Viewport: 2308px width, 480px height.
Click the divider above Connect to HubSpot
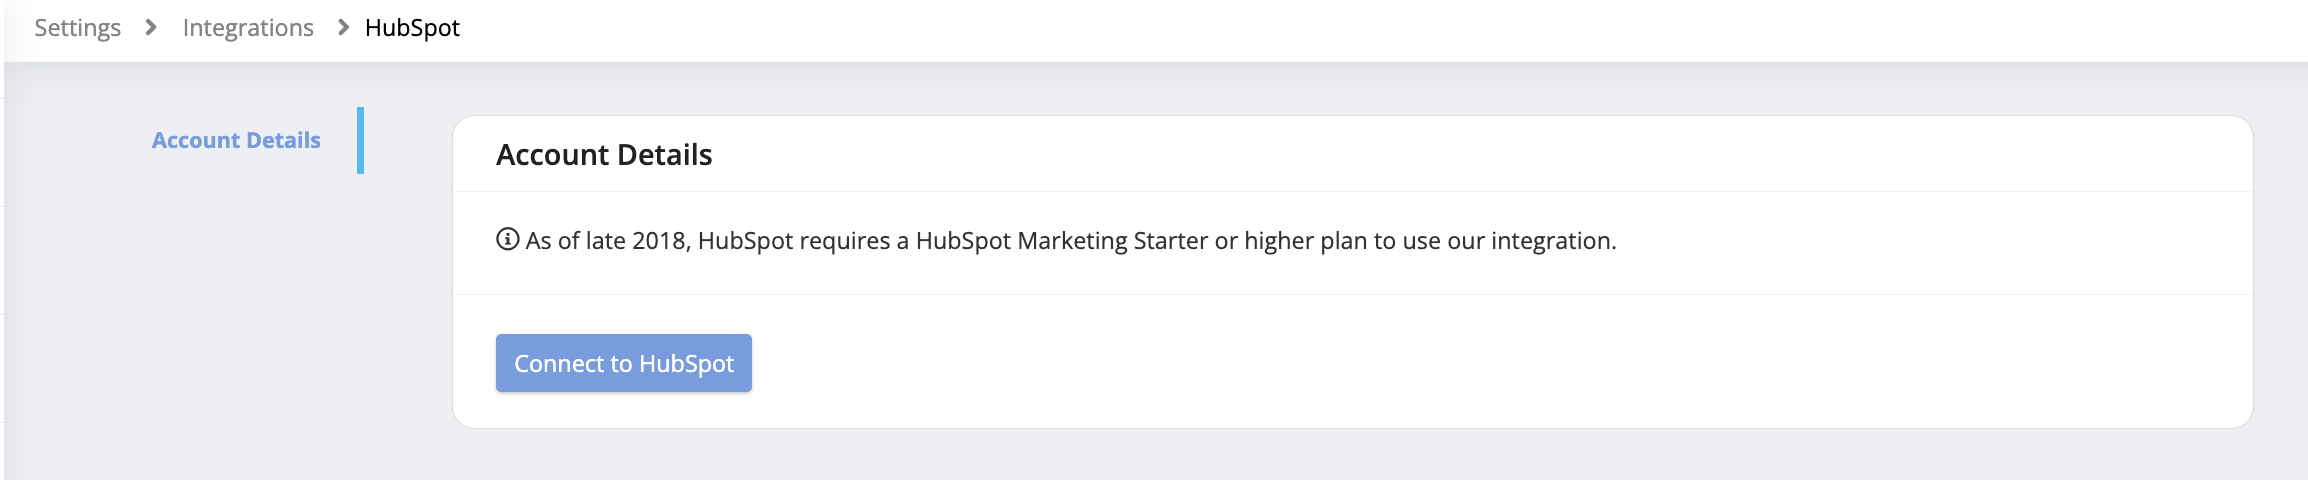[x=1352, y=294]
